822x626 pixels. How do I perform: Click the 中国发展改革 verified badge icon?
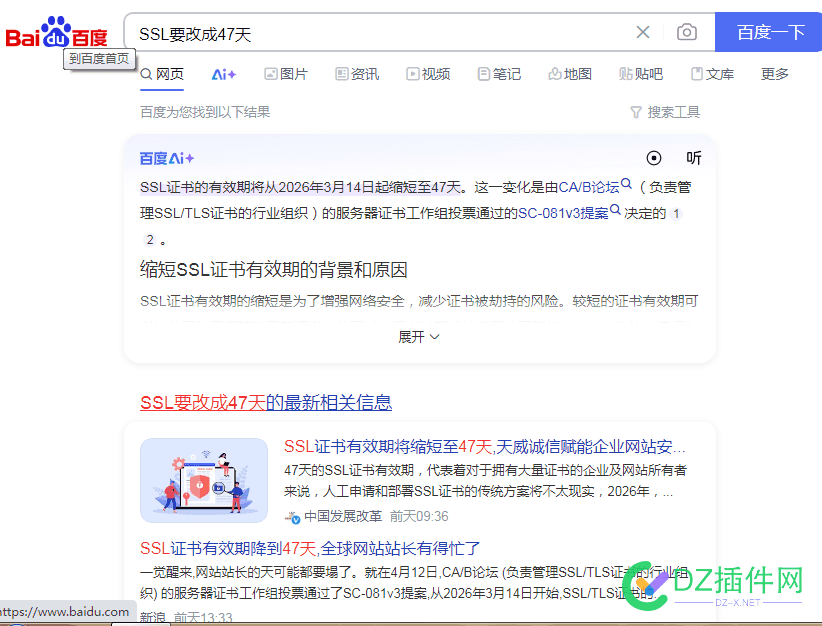(x=296, y=520)
